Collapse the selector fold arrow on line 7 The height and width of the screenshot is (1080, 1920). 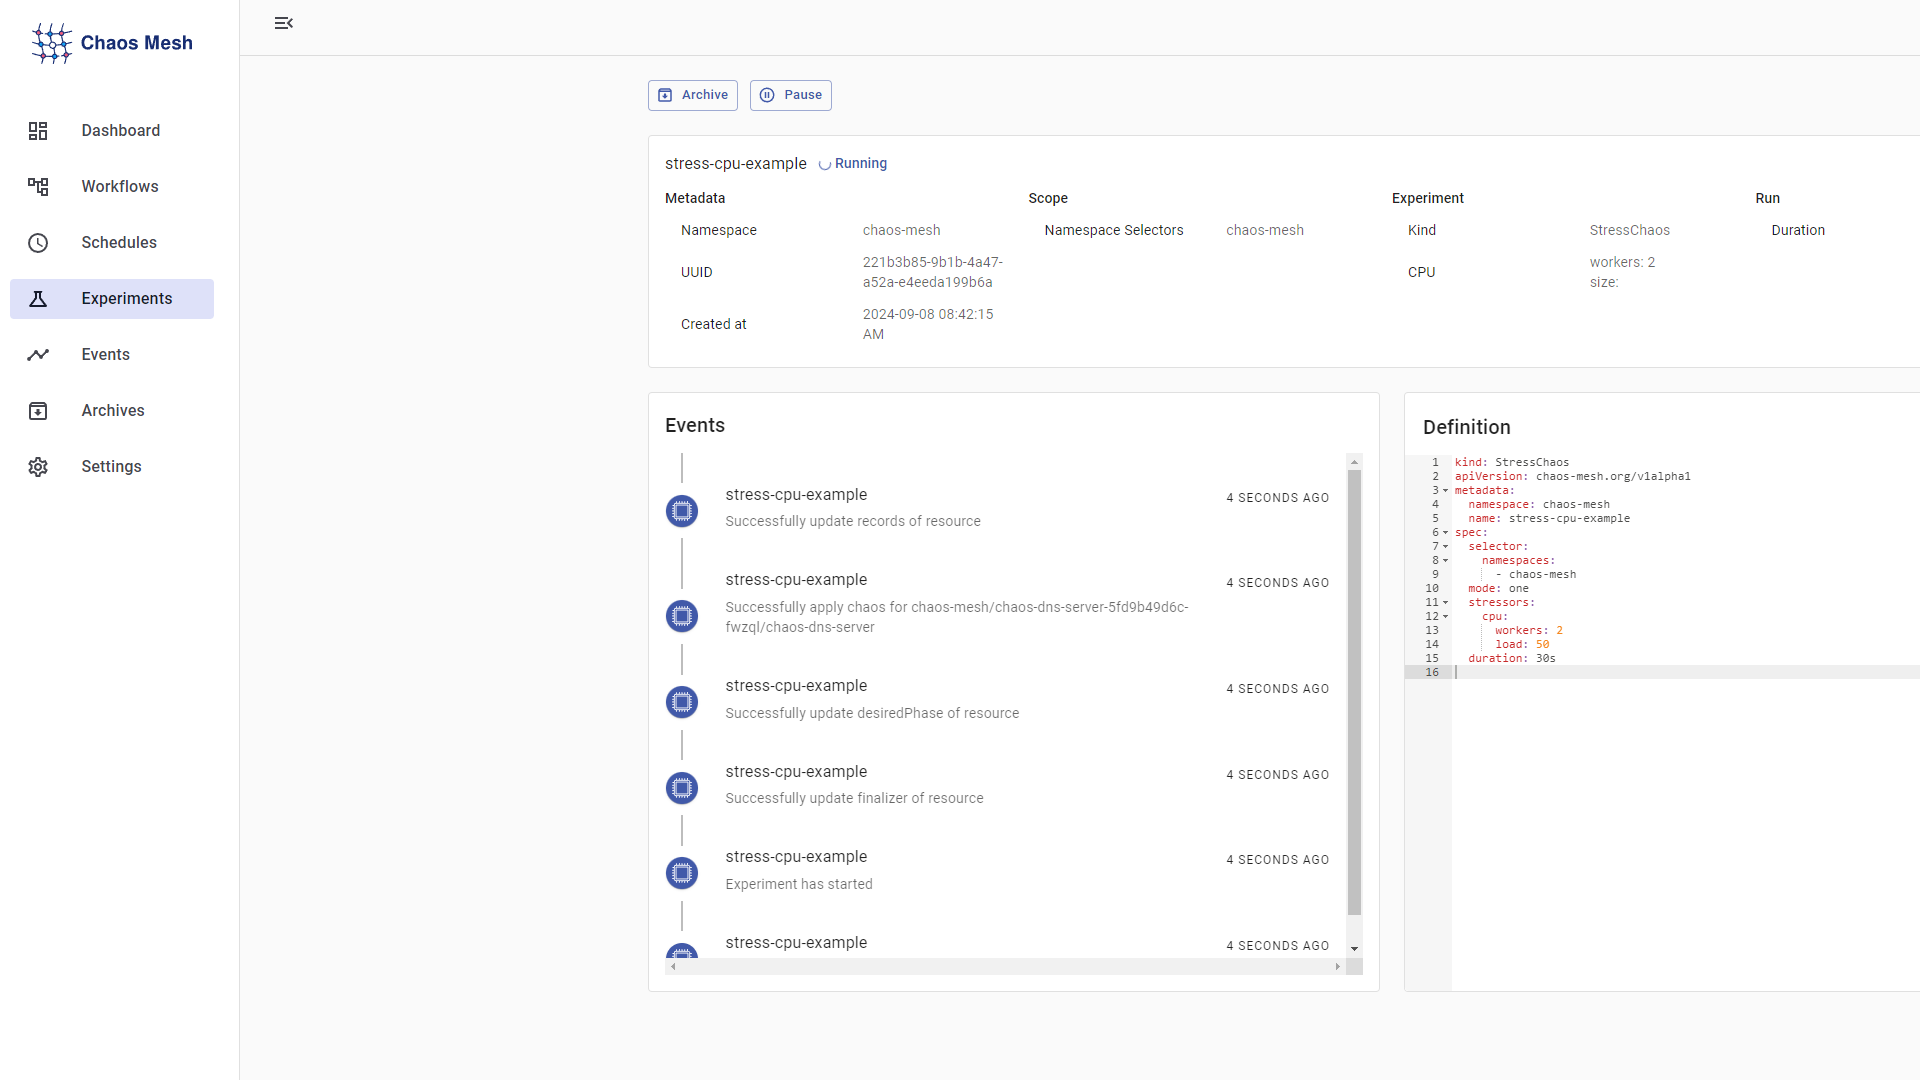(1446, 547)
